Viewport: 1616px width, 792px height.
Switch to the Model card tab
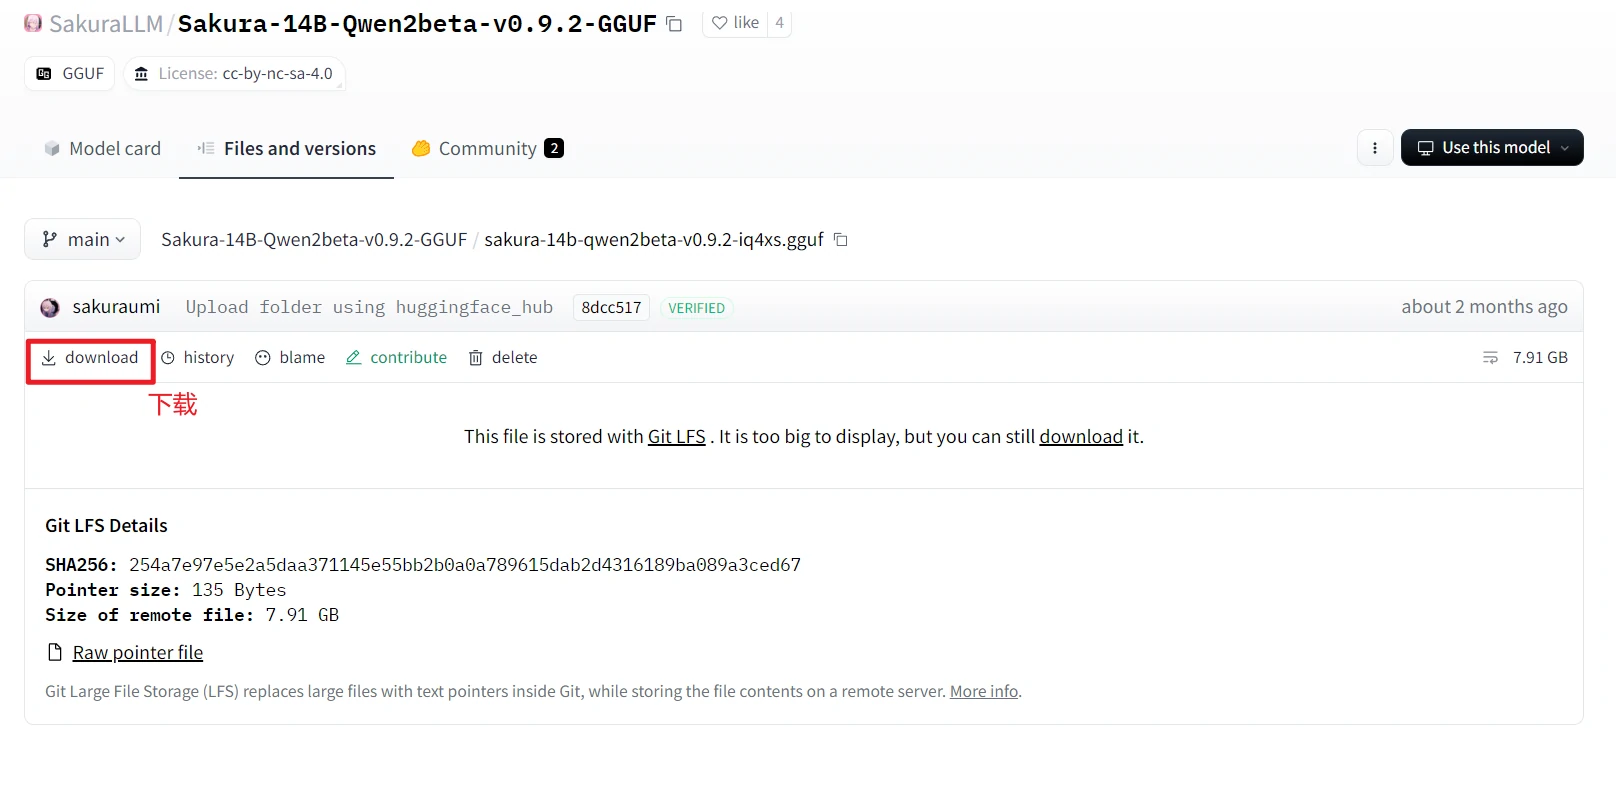(x=102, y=149)
